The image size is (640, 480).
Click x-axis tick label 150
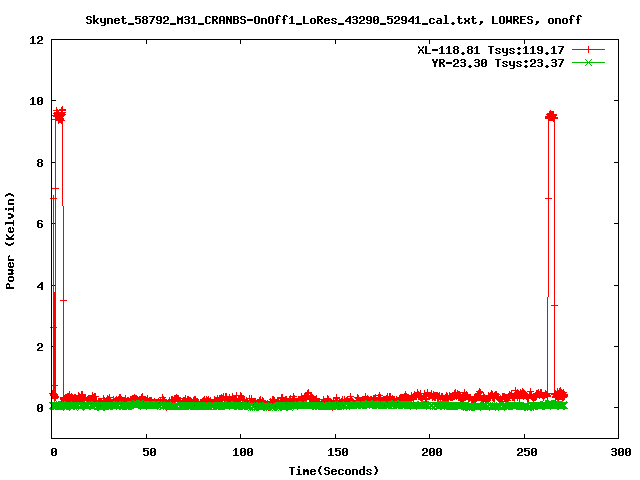[337, 452]
